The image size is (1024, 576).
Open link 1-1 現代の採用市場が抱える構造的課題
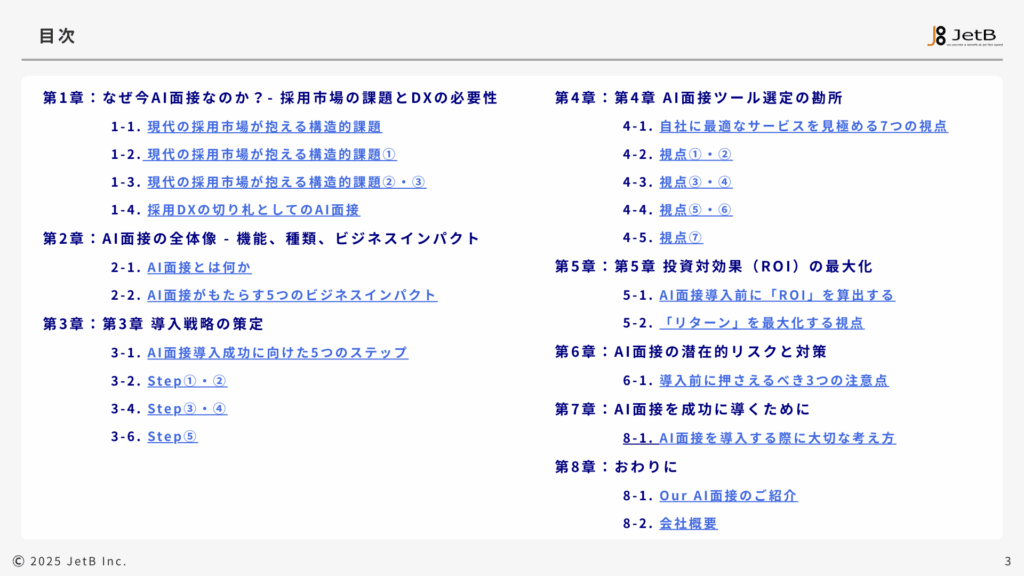pyautogui.click(x=264, y=127)
